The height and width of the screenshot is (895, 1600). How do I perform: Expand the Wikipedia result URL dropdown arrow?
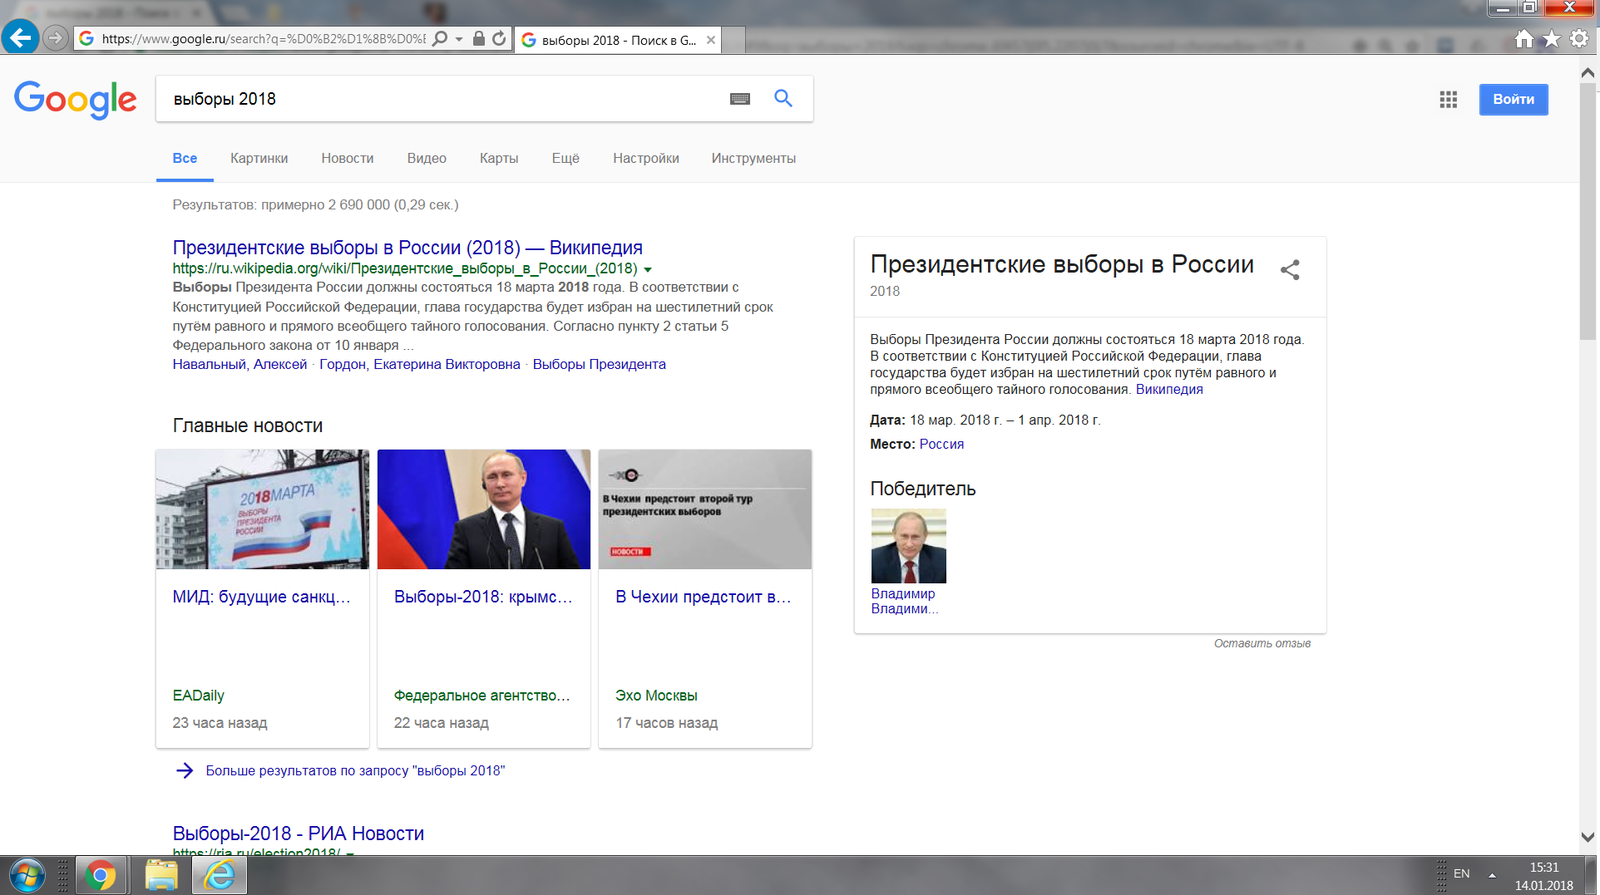(648, 269)
